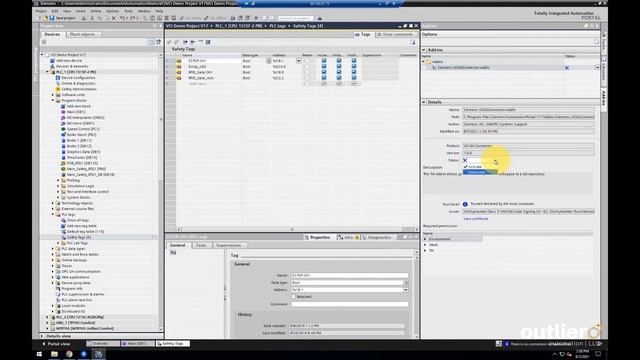The image size is (640, 360).
Task: Collapse the Details section in Add-ins pane
Action: [x=424, y=102]
